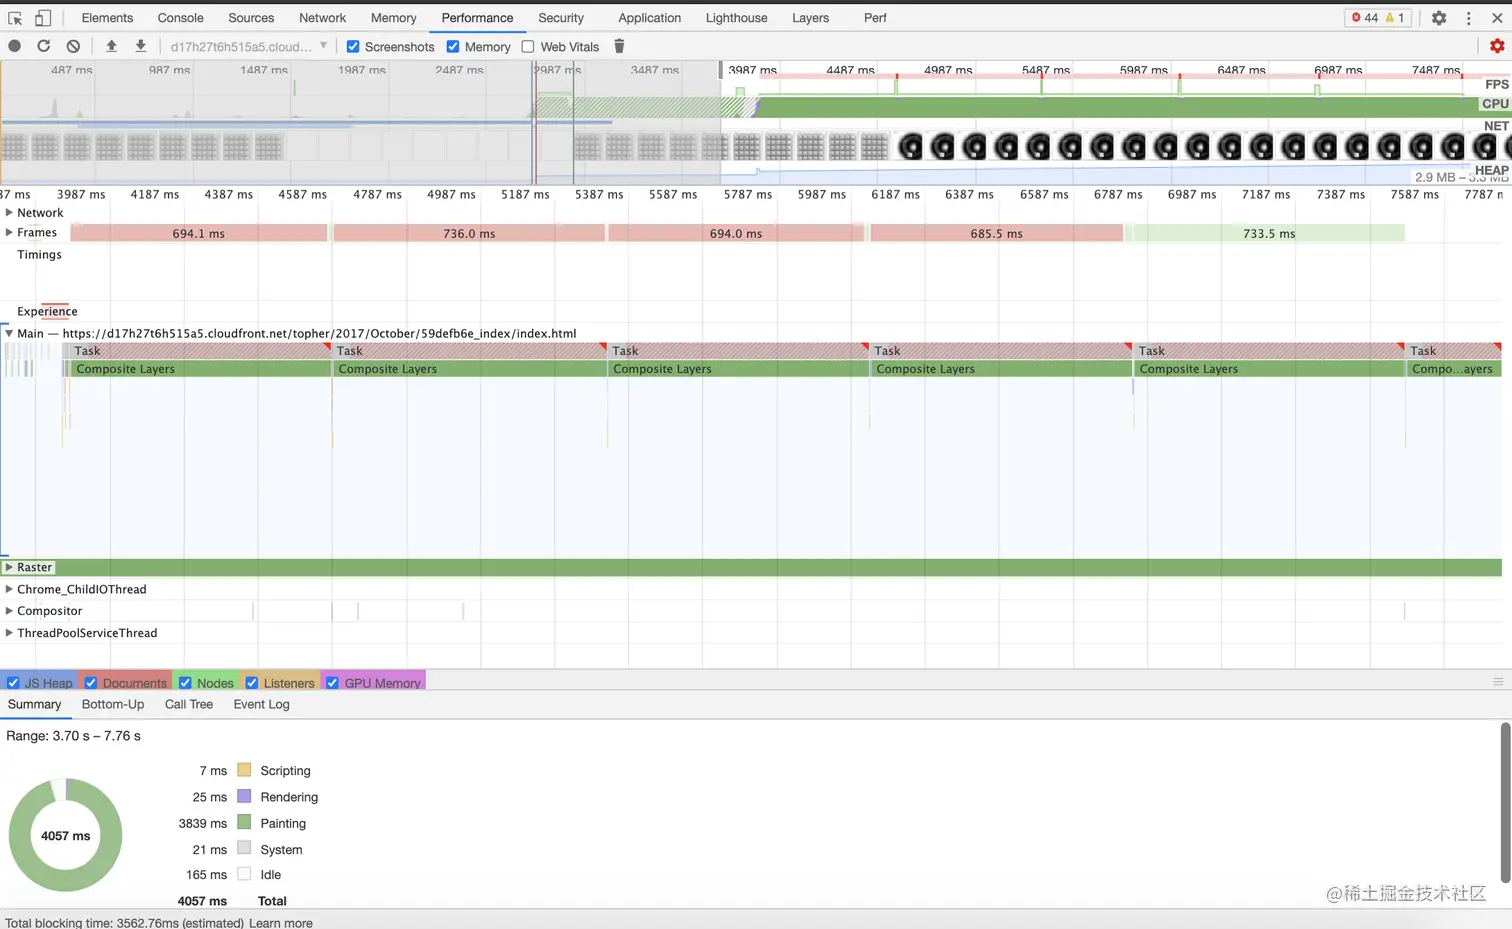
Task: Click the 3839 ms Painting value
Action: (202, 823)
